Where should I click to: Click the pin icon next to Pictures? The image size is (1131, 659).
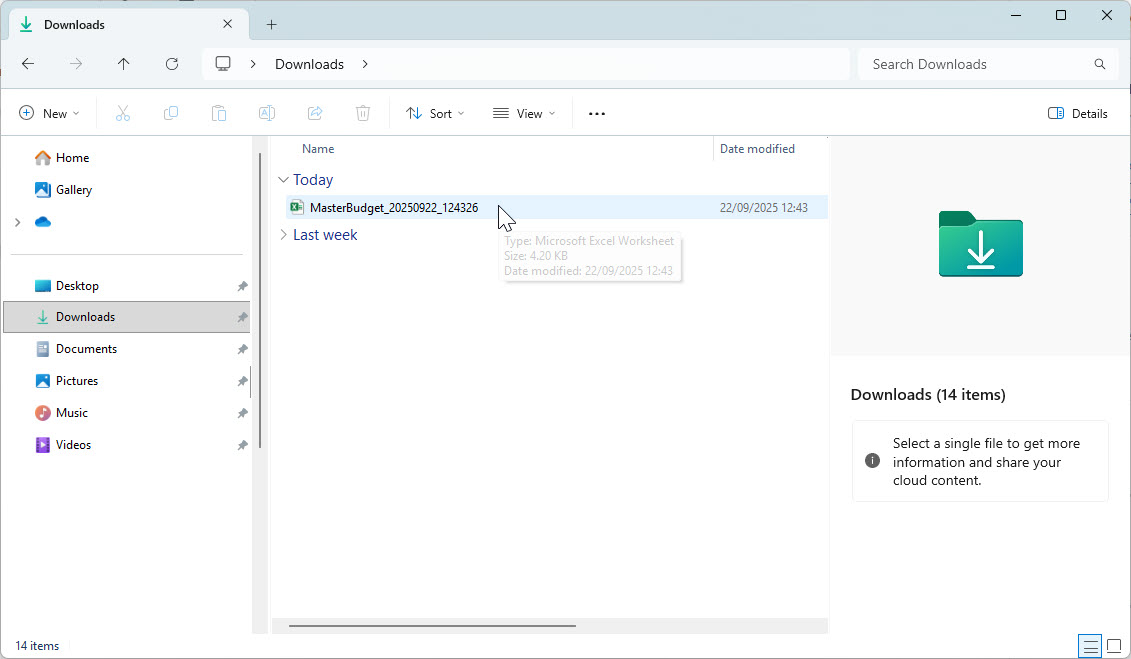click(x=242, y=381)
